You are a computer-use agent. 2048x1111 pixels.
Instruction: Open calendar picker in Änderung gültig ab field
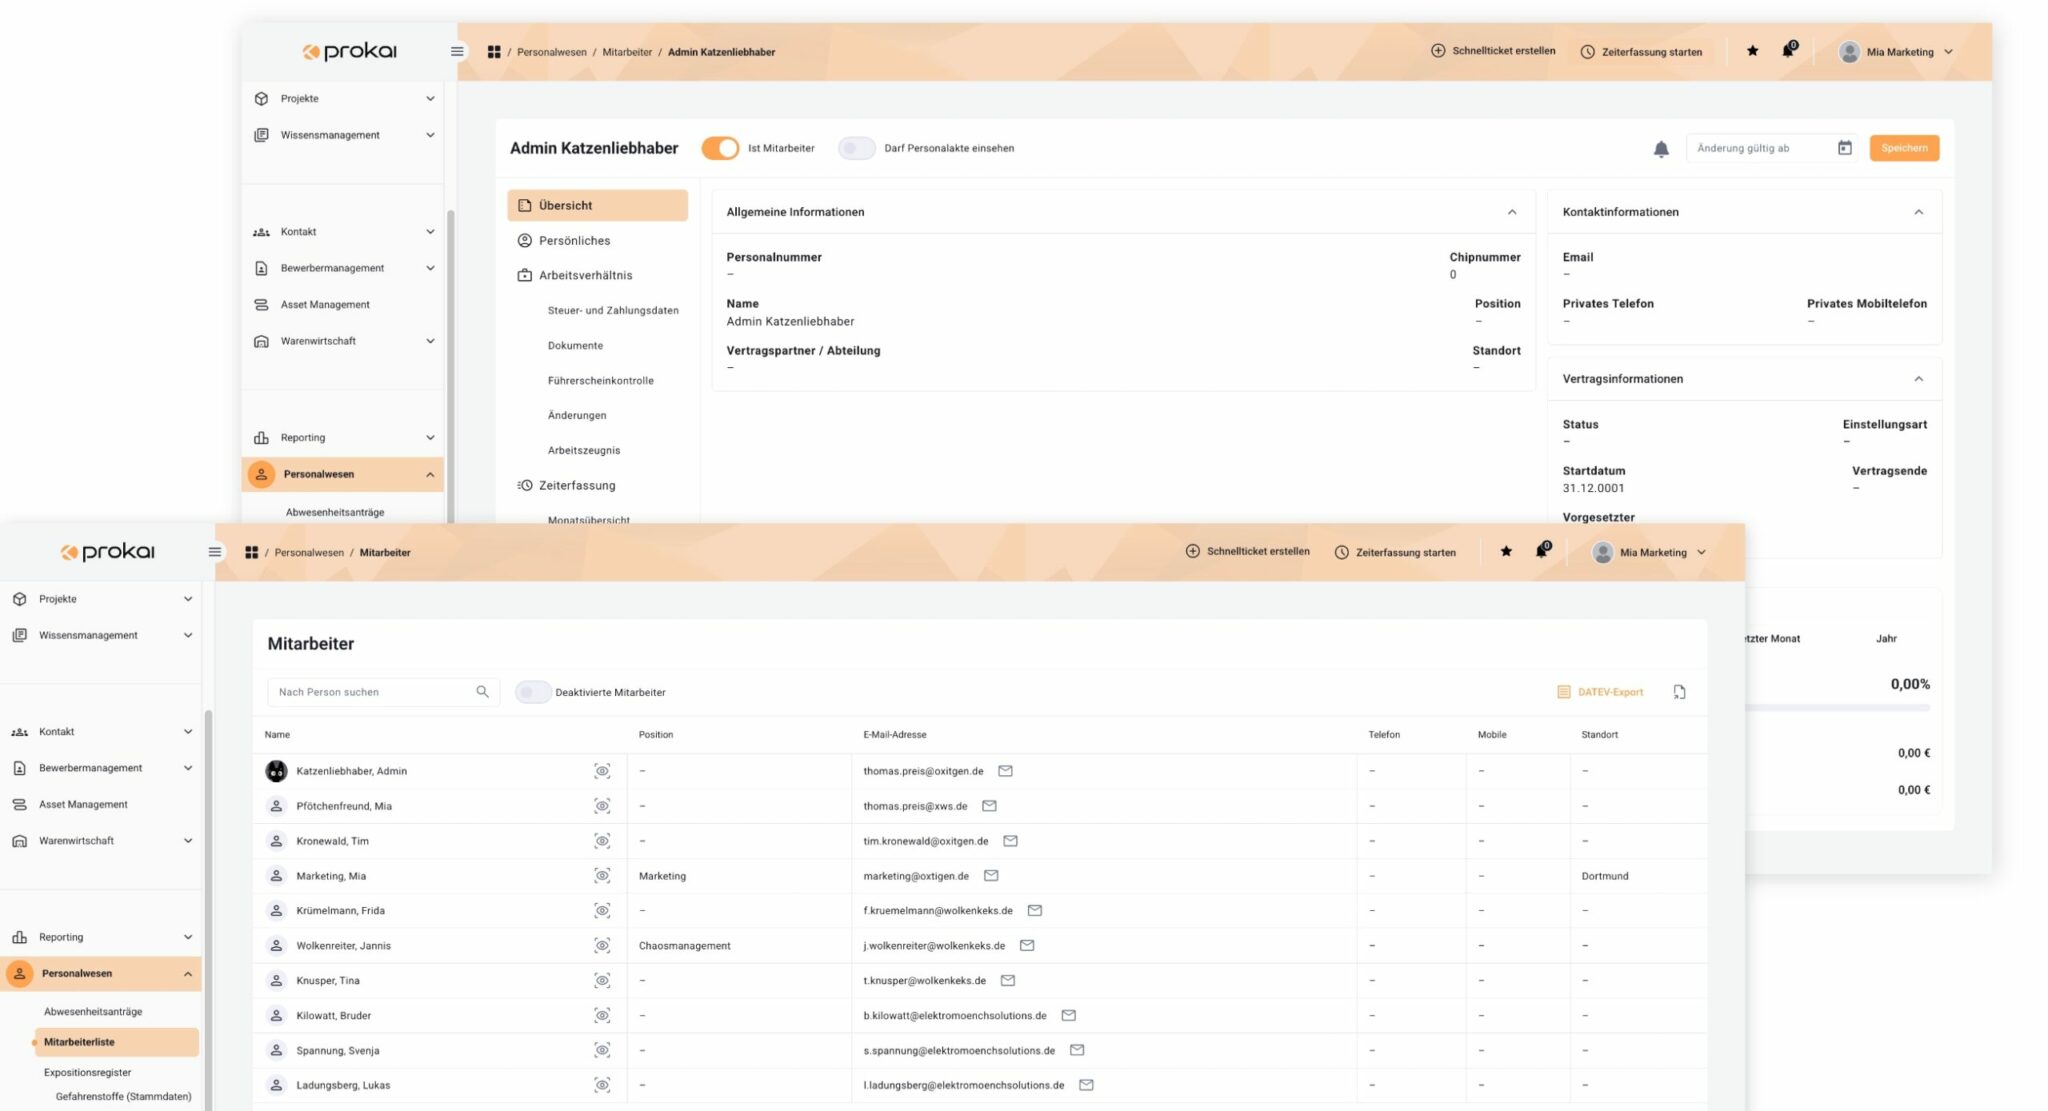coord(1844,148)
